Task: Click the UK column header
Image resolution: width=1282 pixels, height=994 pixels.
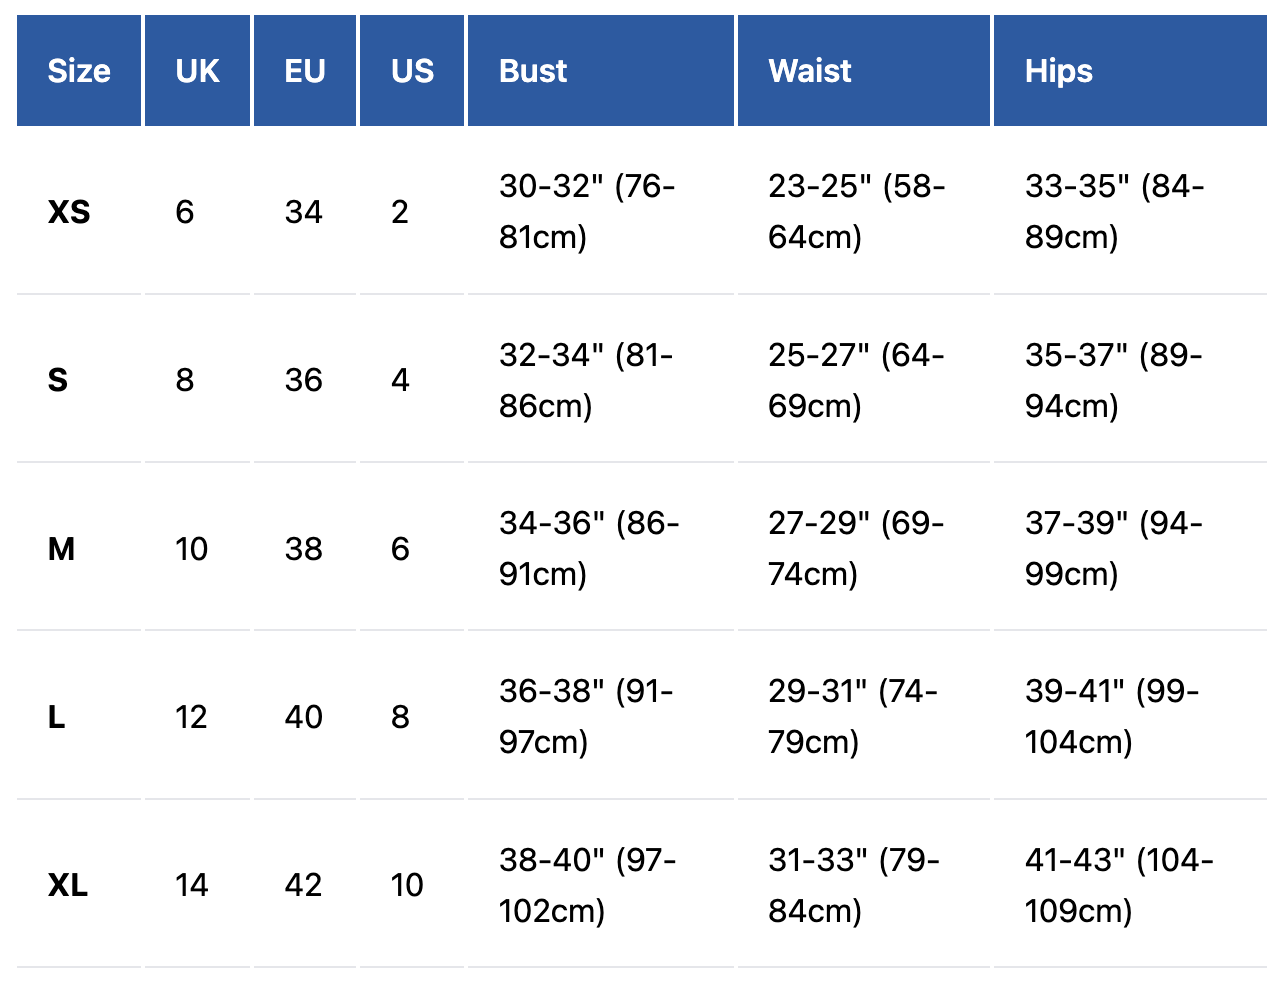Action: [197, 71]
